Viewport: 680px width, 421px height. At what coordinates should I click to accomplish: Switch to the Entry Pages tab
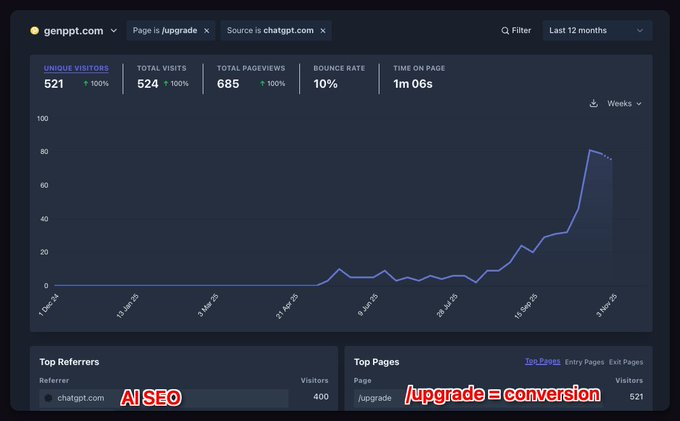coord(584,362)
